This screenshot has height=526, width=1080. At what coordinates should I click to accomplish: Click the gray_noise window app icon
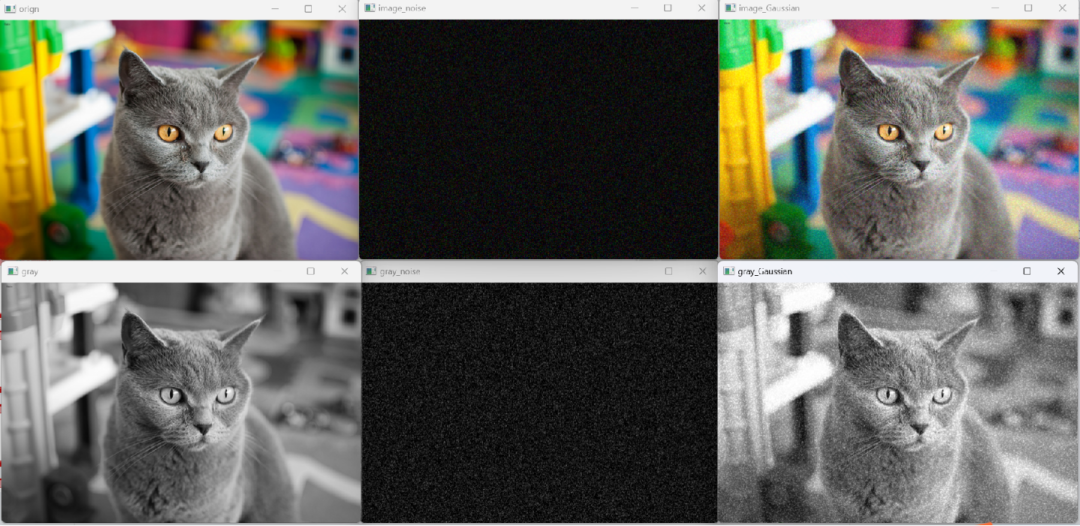pyautogui.click(x=371, y=271)
